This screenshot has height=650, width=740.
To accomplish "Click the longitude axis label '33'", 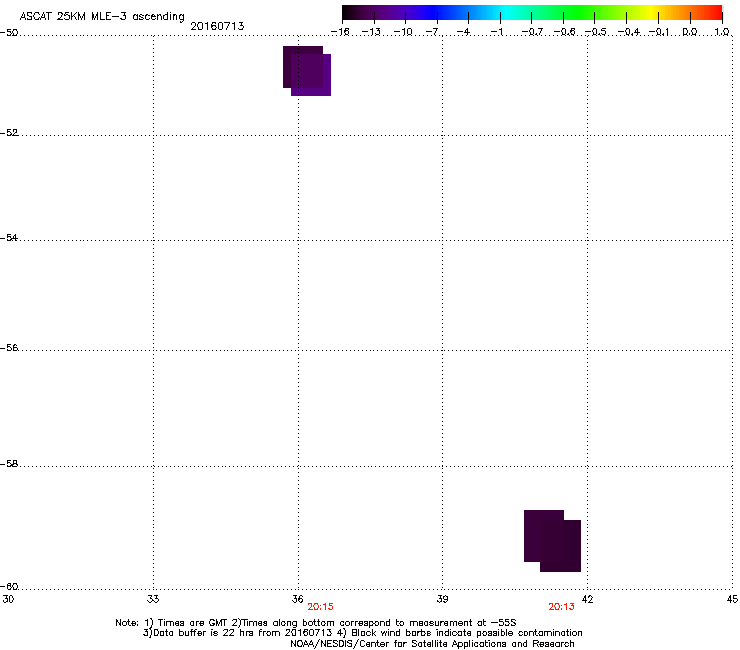I will pos(153,599).
